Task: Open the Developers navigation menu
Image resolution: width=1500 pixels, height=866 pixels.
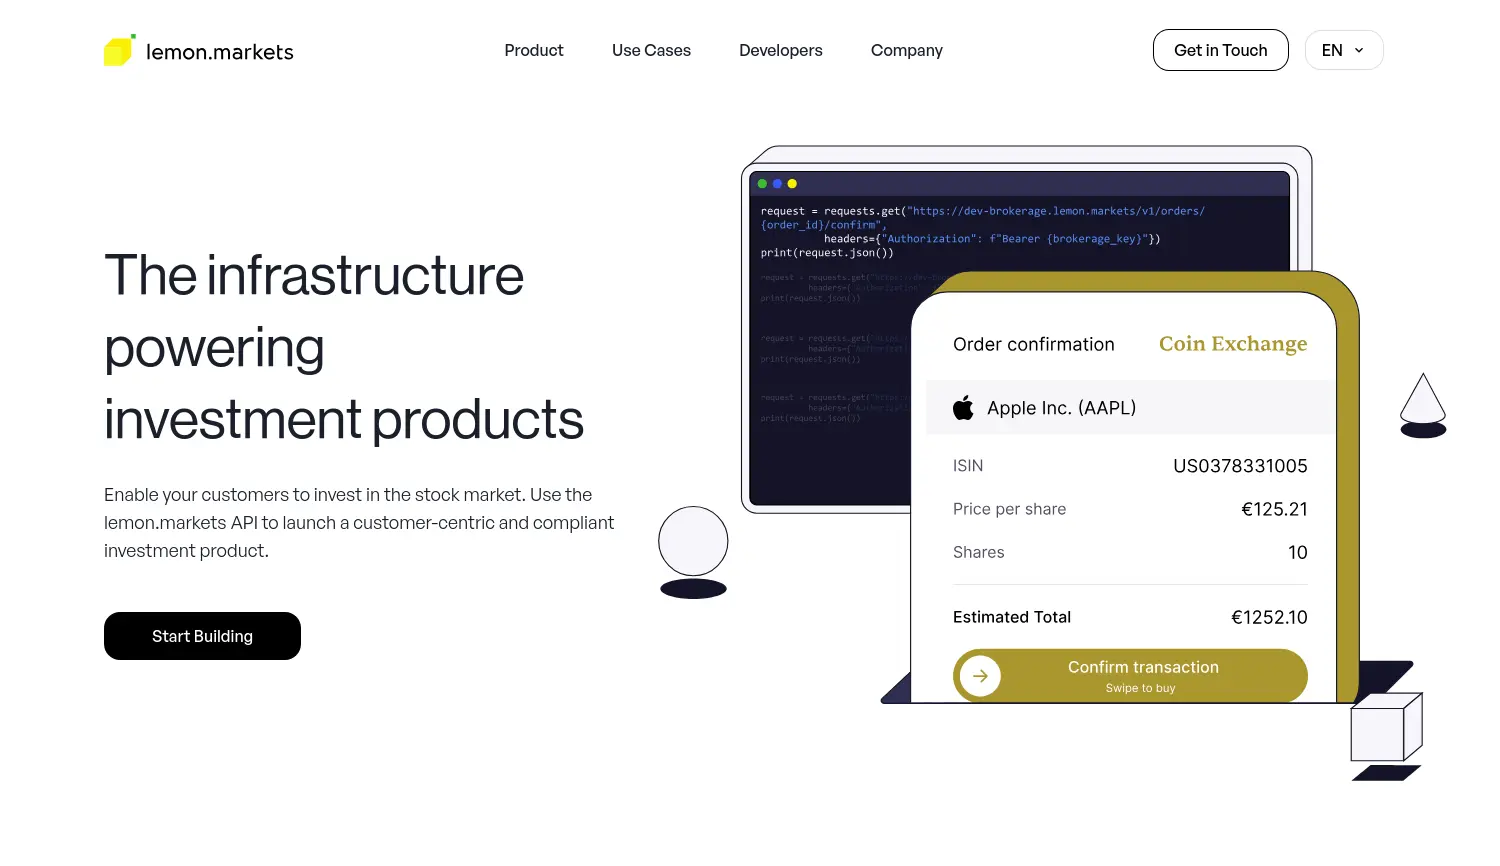Action: (x=780, y=50)
